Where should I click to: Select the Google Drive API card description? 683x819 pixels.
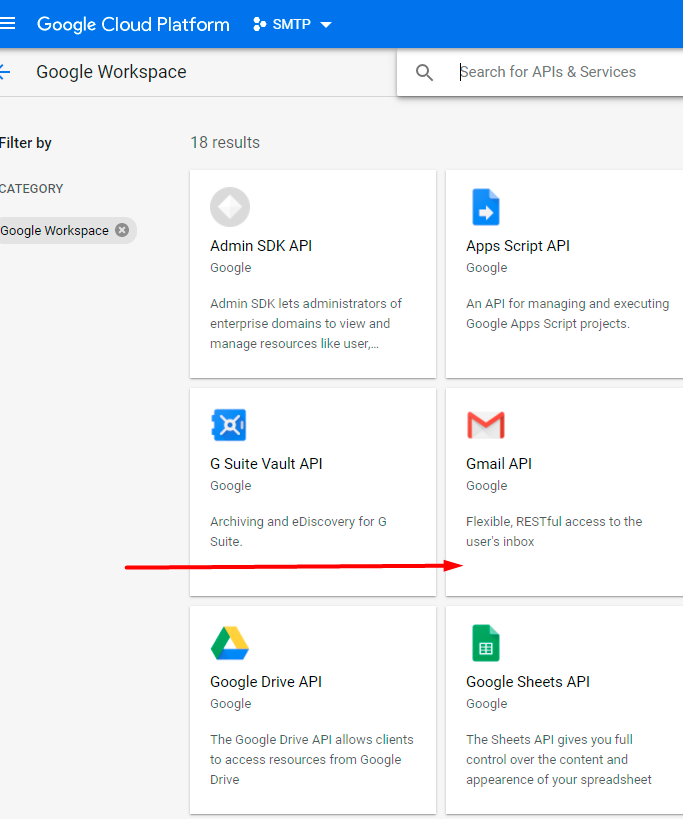(311, 759)
